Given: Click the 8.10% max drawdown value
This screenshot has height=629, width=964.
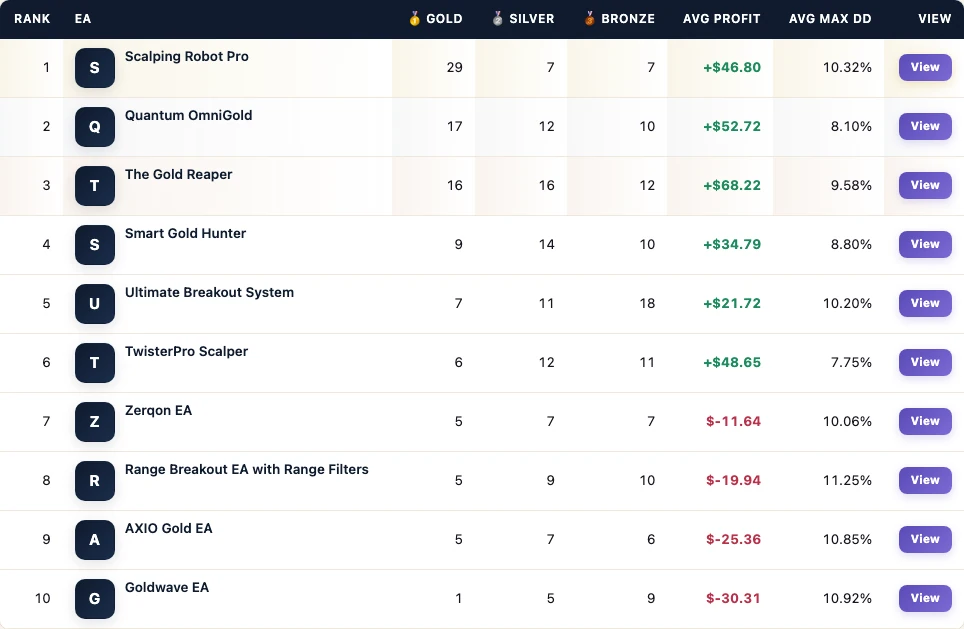Looking at the screenshot, I should (851, 127).
